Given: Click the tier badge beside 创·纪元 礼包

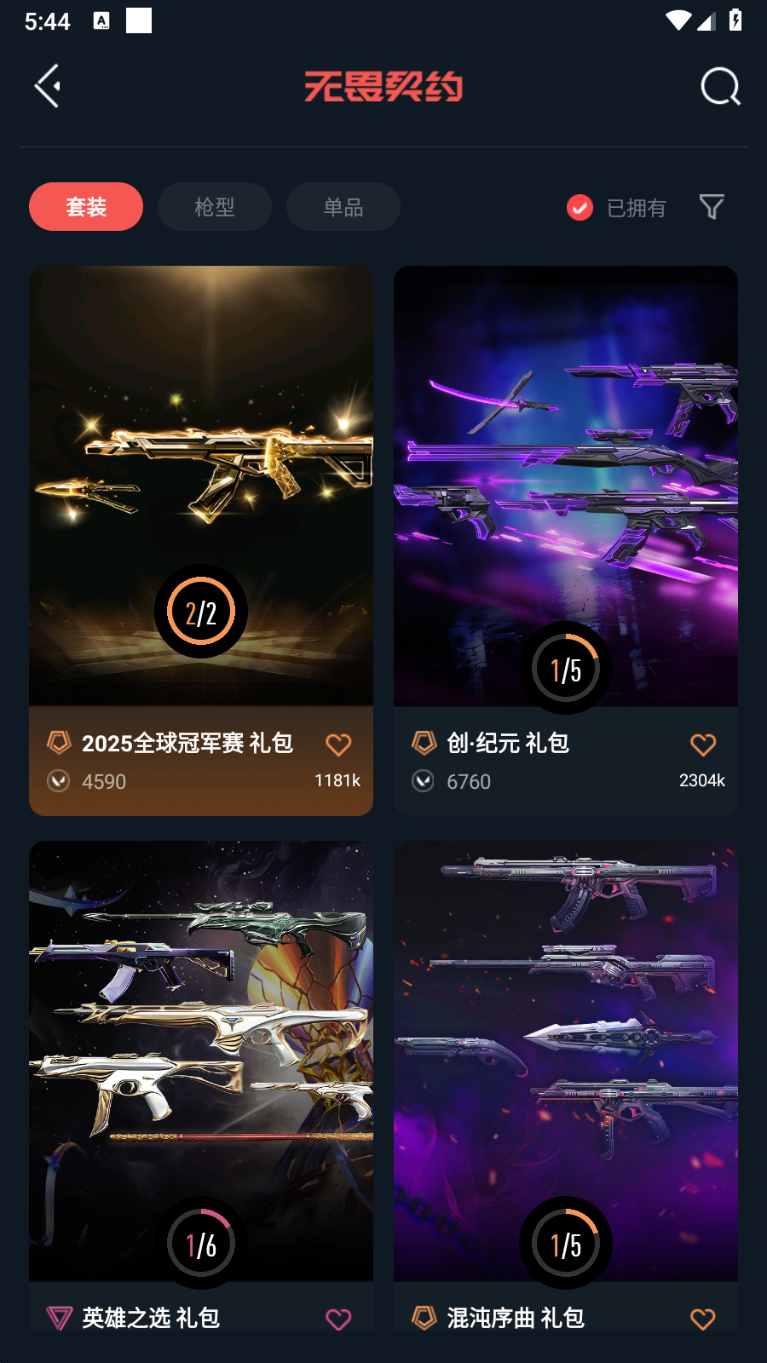Looking at the screenshot, I should pyautogui.click(x=424, y=743).
